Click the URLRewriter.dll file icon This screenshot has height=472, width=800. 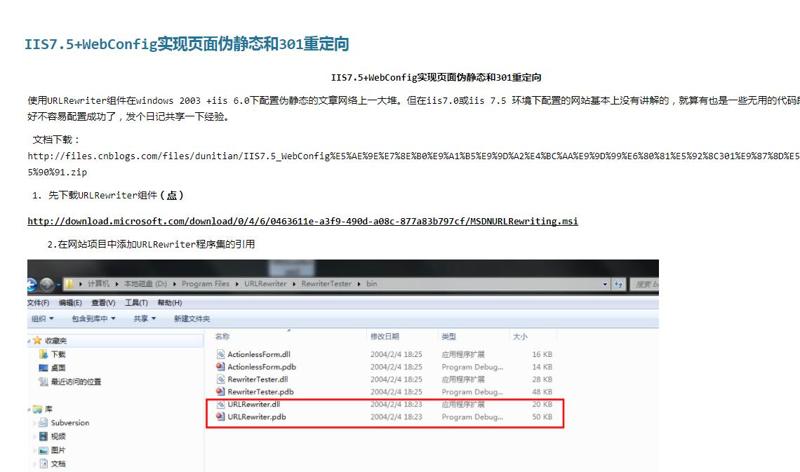(220, 404)
